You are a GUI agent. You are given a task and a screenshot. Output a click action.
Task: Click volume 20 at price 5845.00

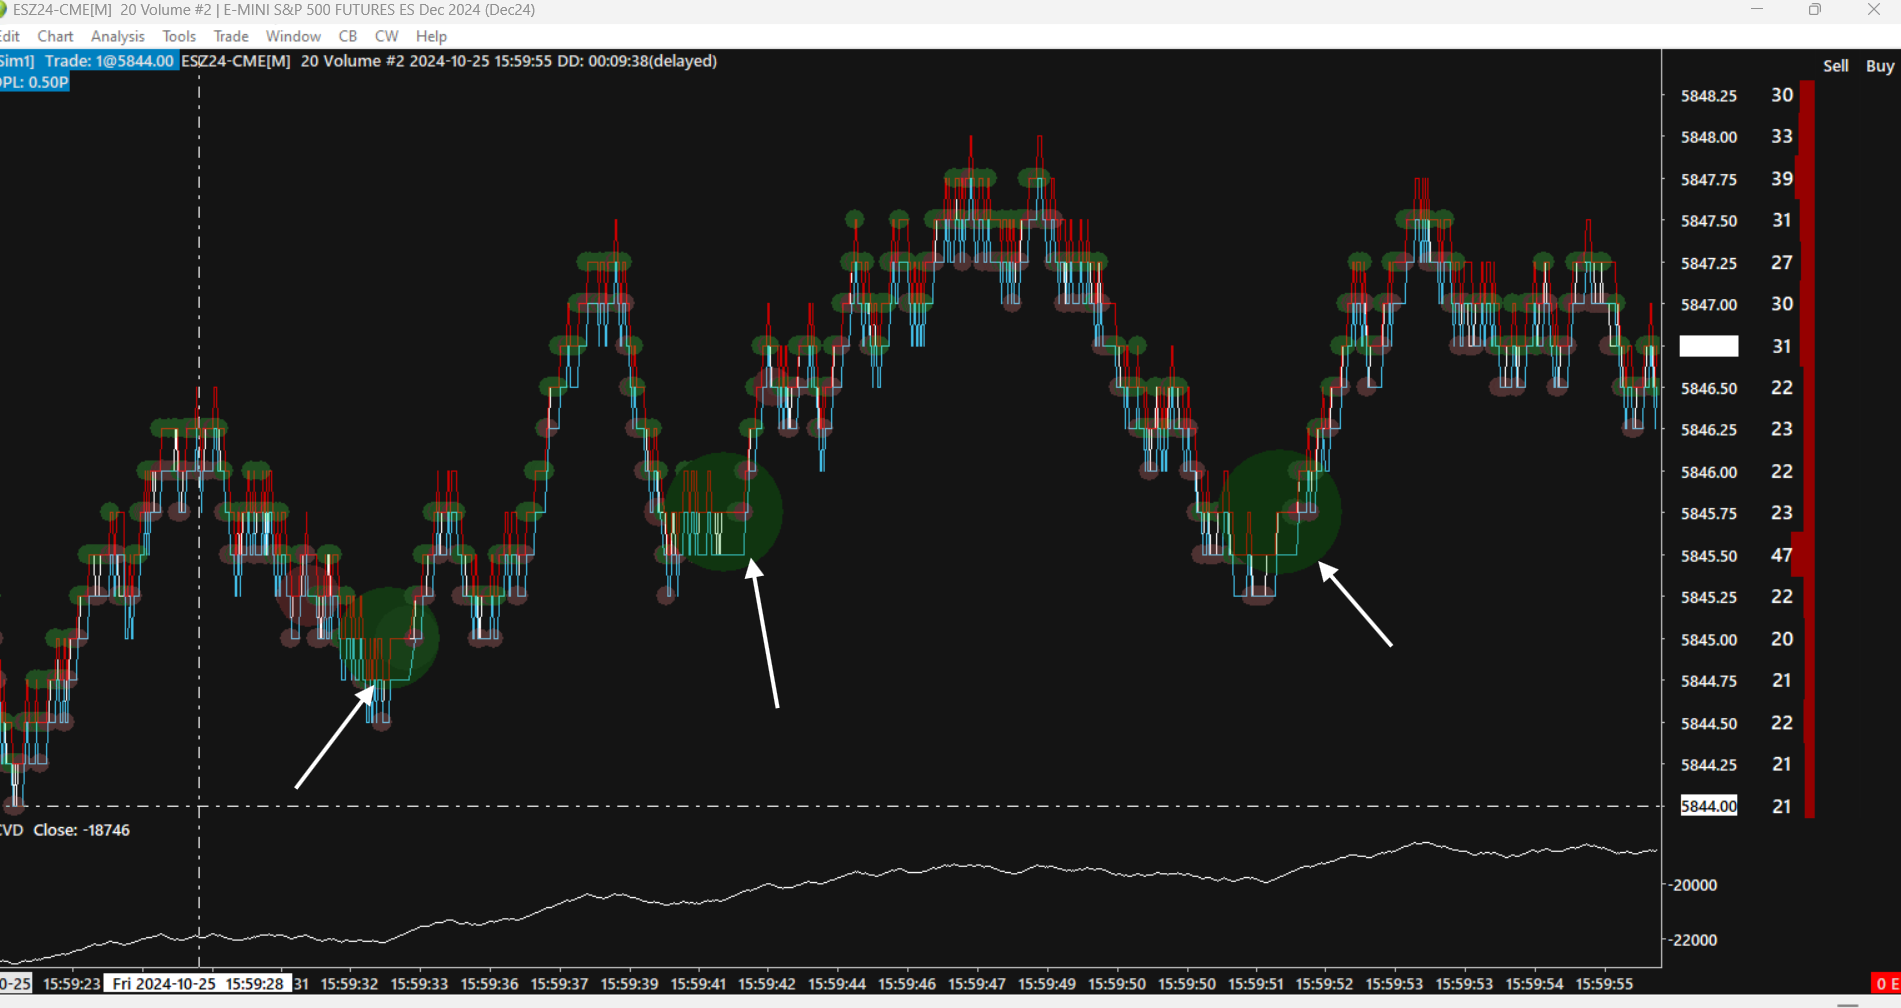click(1782, 639)
